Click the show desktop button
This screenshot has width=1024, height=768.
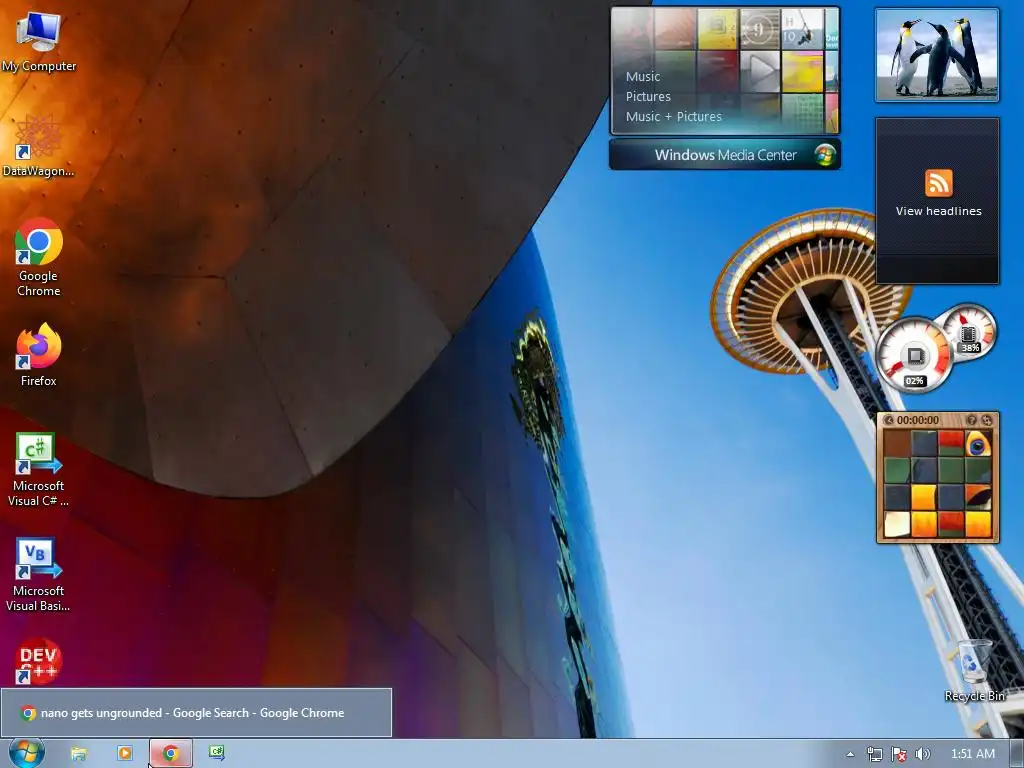1017,754
